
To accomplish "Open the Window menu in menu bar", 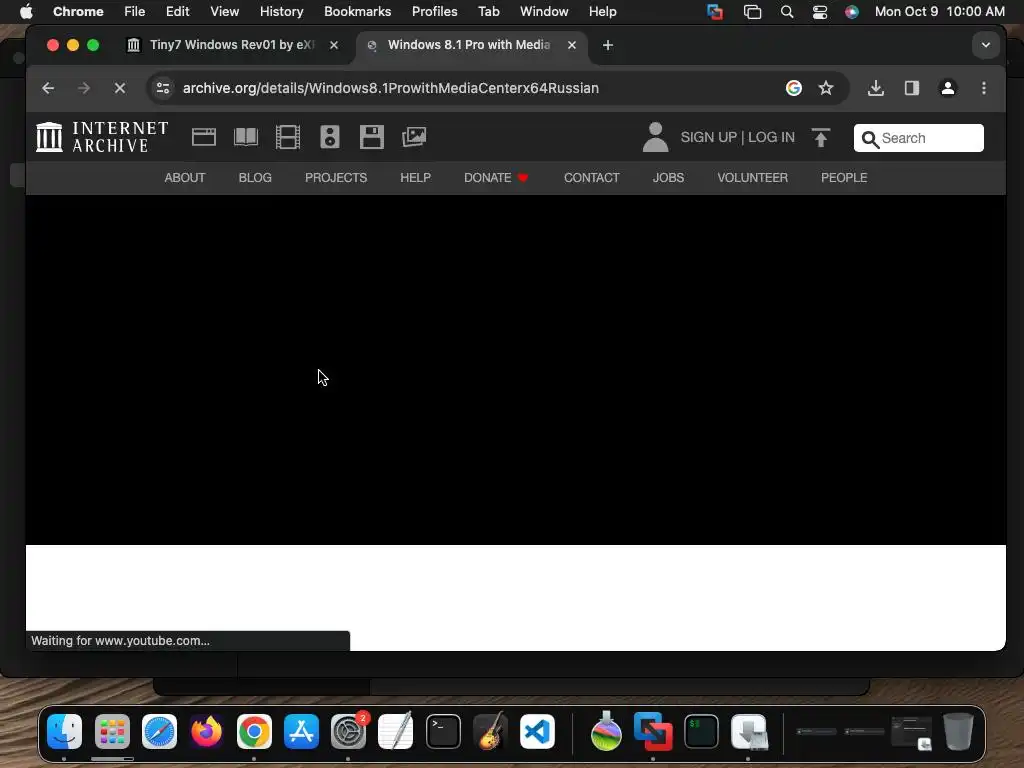I will 544,11.
